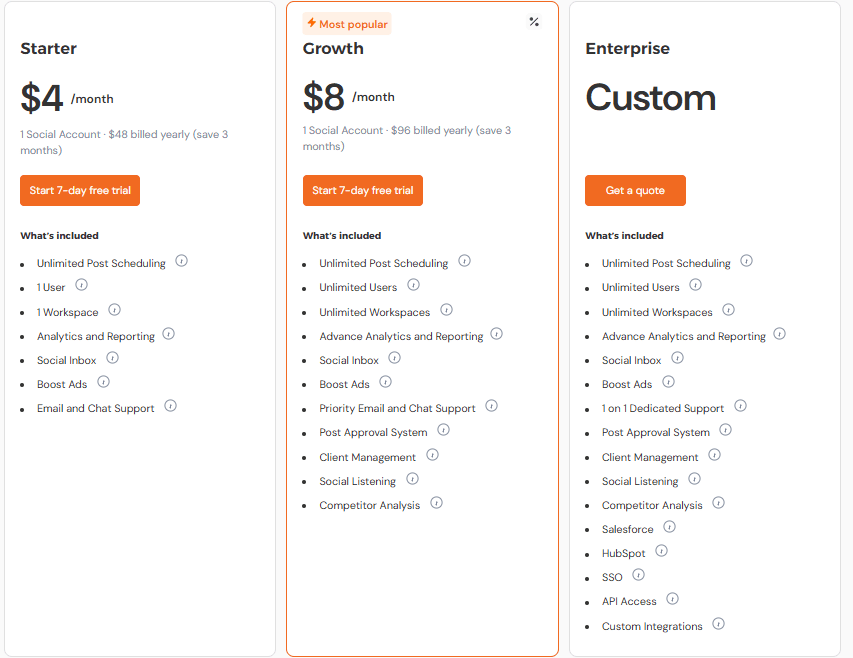Click the Most popular badge on Growth card

coord(346,22)
